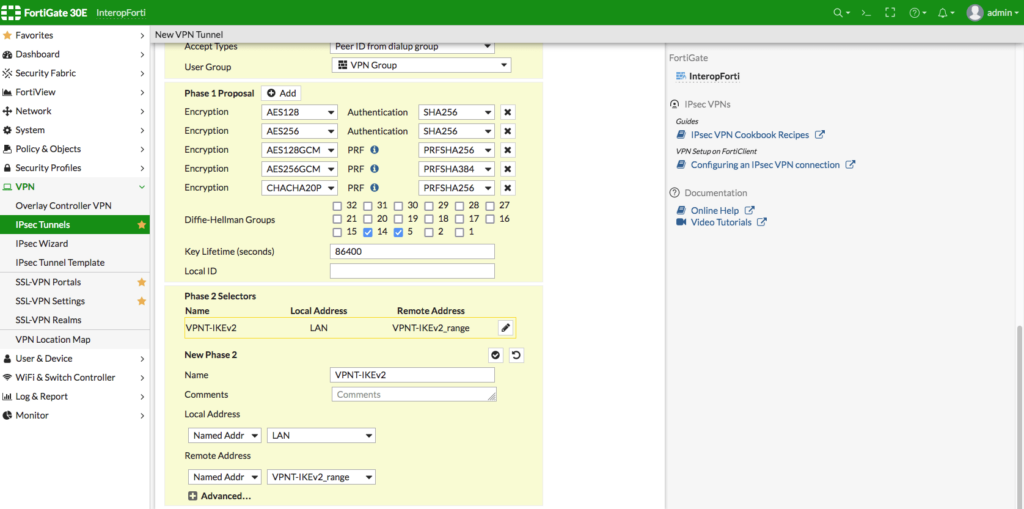1024x509 pixels.
Task: Edit the VPNT-IKEv2 phase 2 selector
Action: [x=505, y=328]
